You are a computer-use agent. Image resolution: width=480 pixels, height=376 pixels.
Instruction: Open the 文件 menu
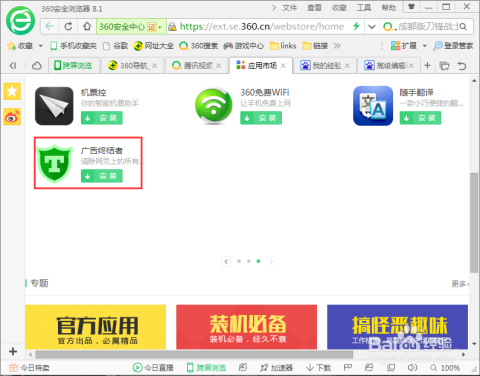(289, 7)
